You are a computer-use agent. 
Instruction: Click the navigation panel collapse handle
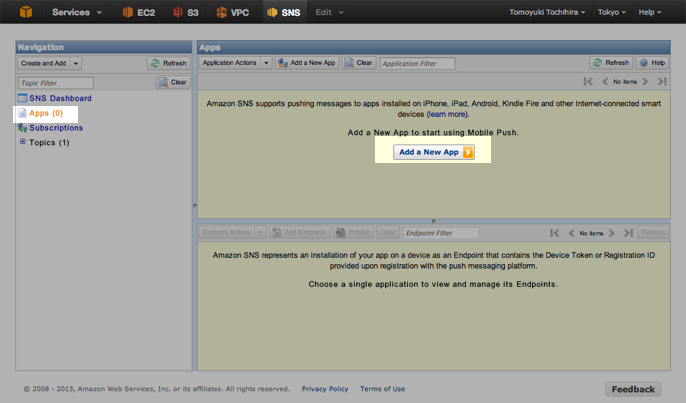[195, 205]
